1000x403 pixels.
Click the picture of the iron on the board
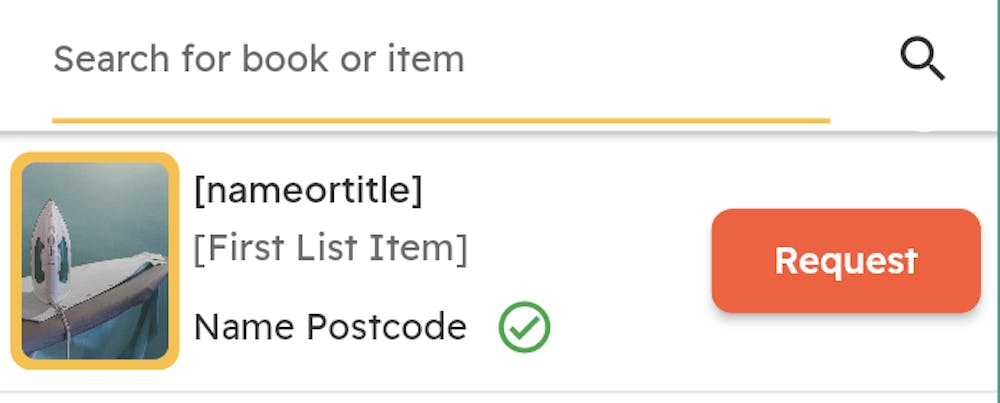tap(95, 261)
